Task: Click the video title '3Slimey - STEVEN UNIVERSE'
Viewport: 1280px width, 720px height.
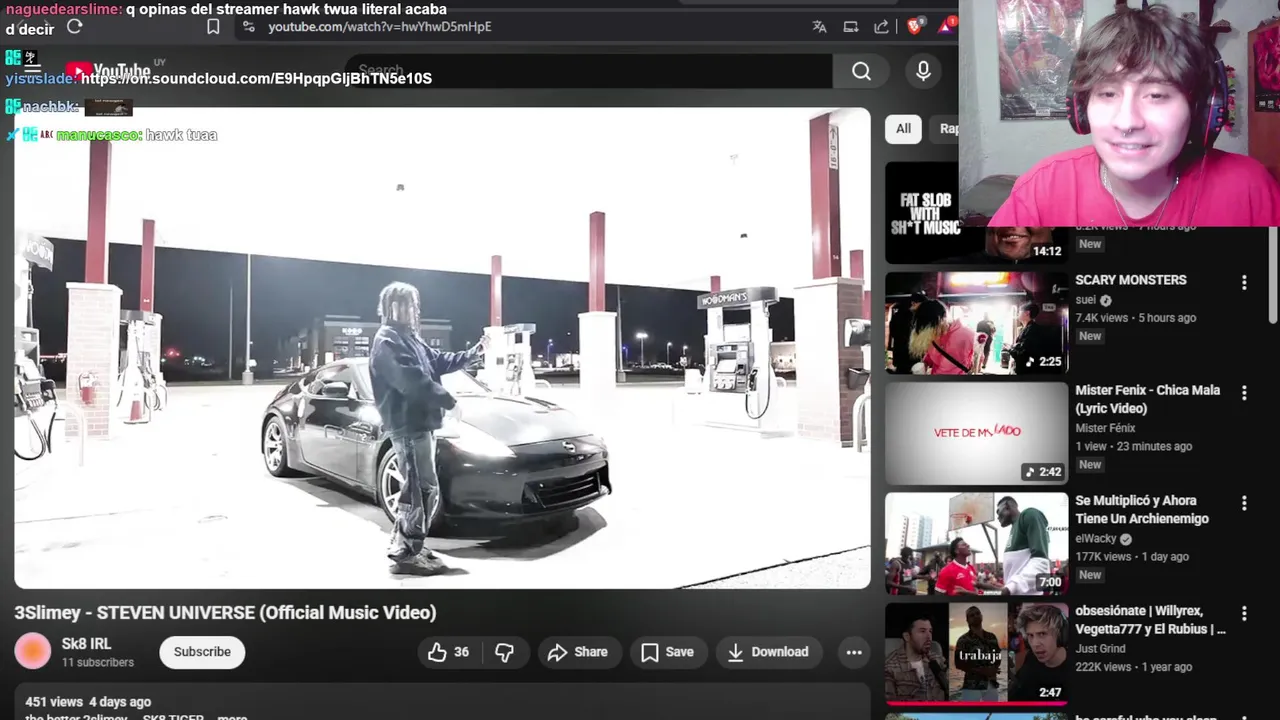Action: point(225,612)
